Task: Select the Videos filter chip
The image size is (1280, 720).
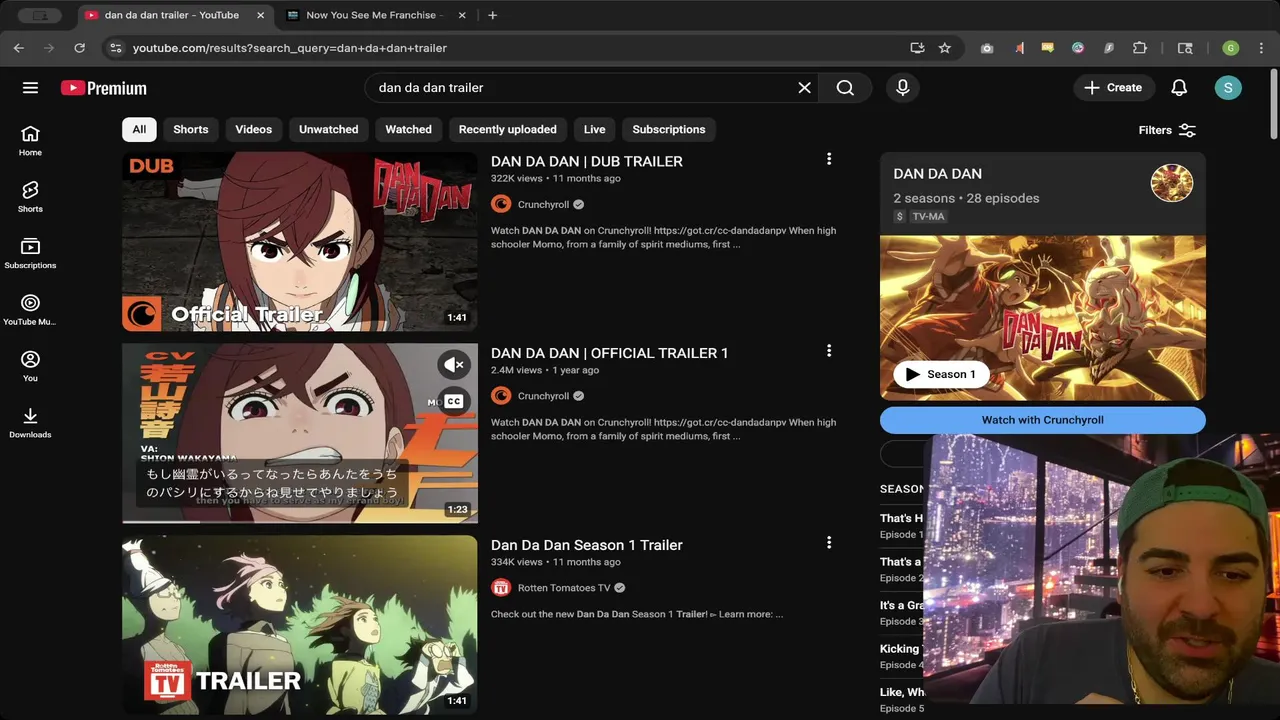Action: click(x=253, y=129)
